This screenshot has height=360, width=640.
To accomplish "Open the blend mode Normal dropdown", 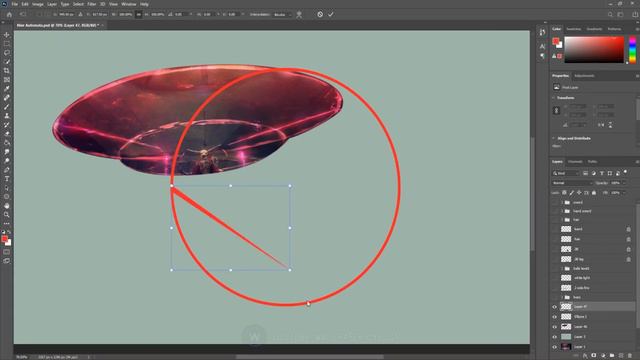I will 572,183.
